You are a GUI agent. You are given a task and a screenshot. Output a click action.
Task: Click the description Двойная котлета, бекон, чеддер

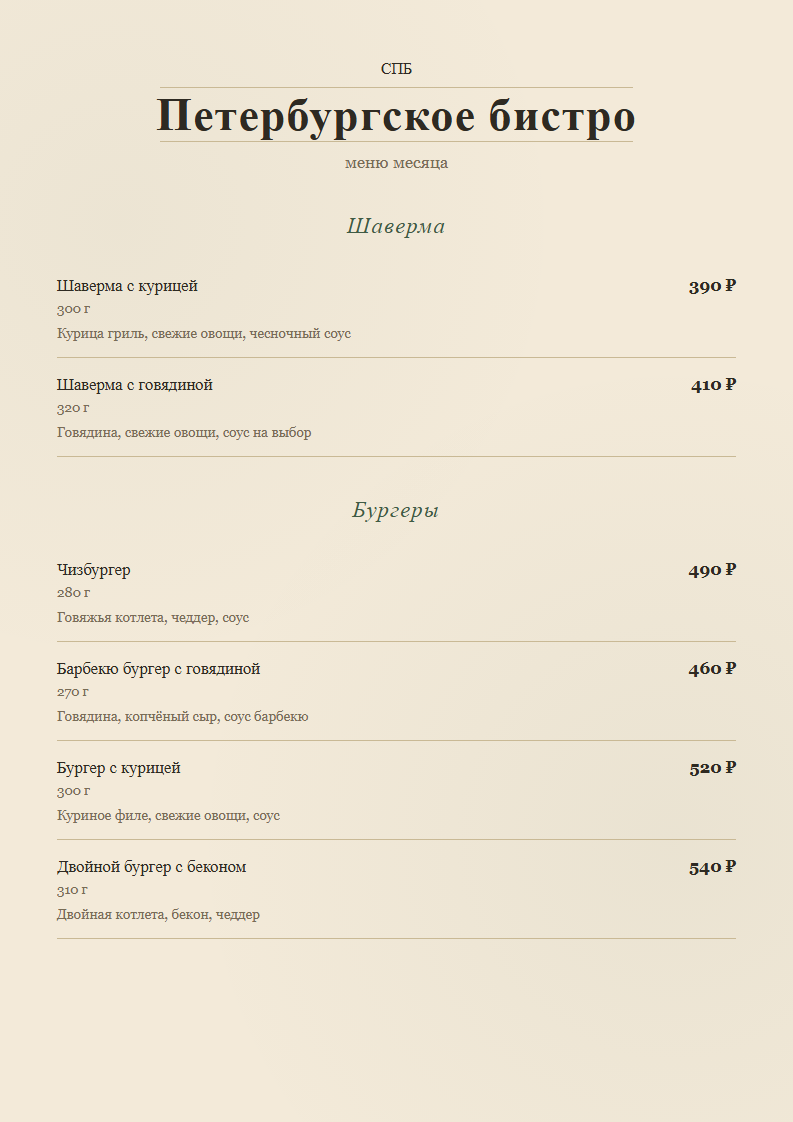pos(158,914)
